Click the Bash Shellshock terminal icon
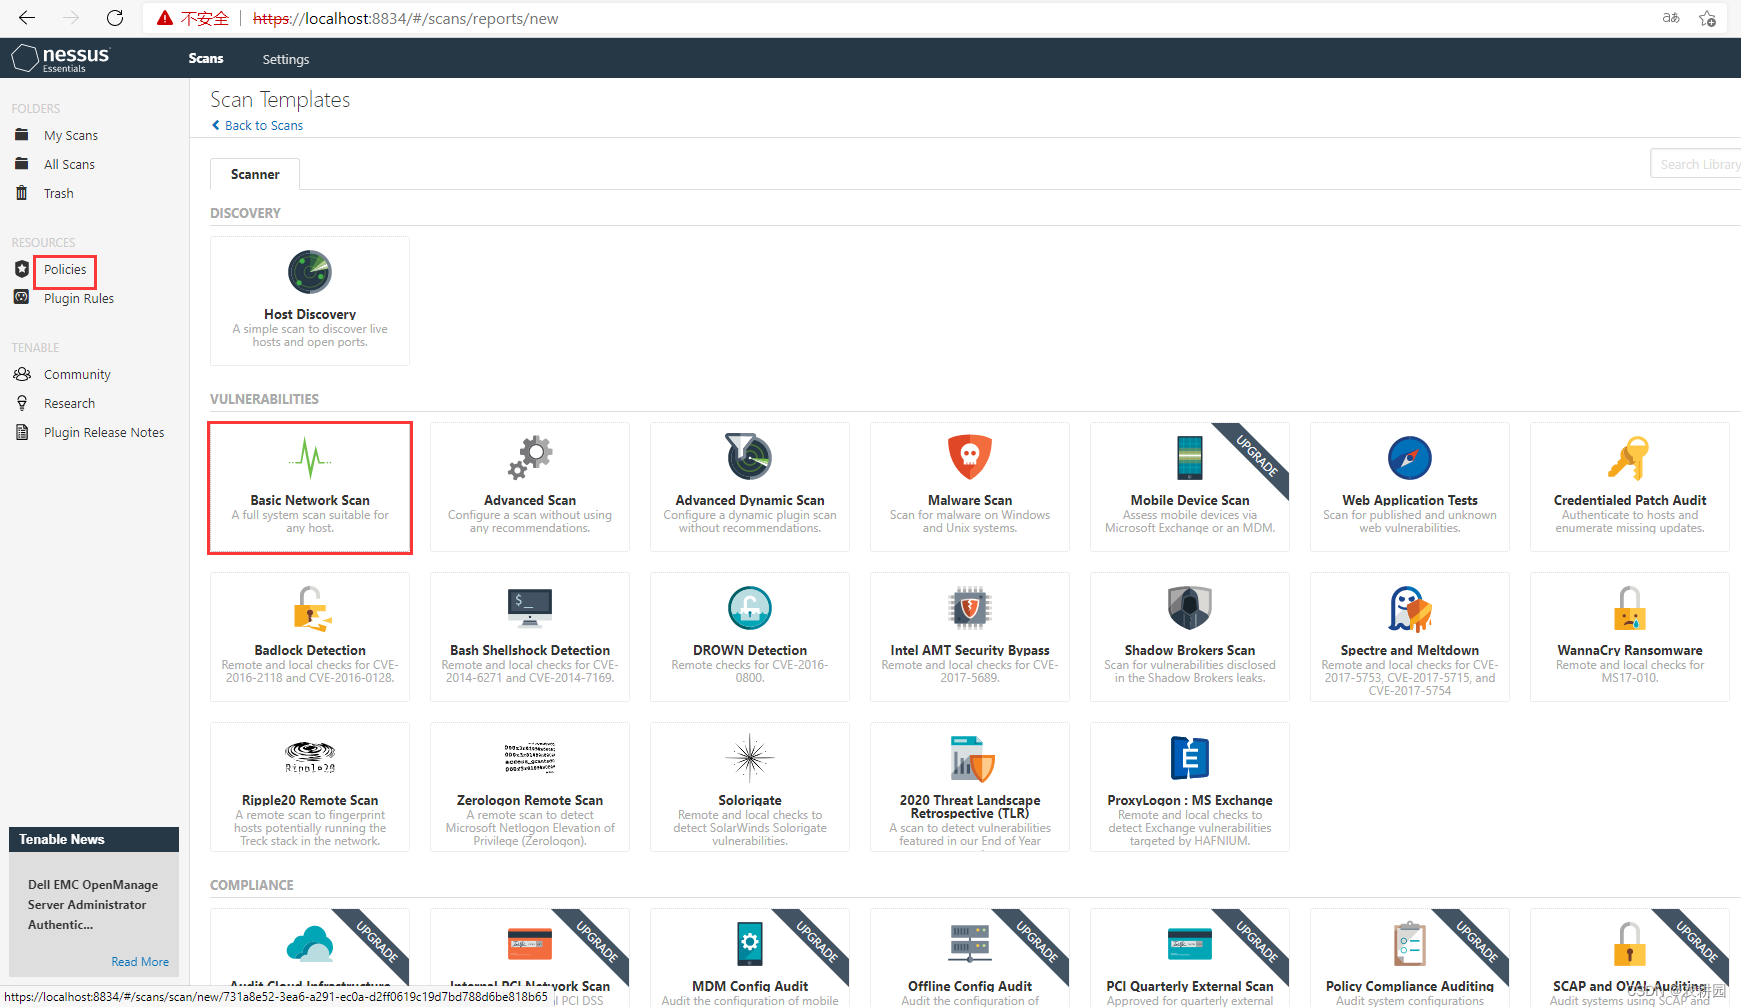 point(530,606)
